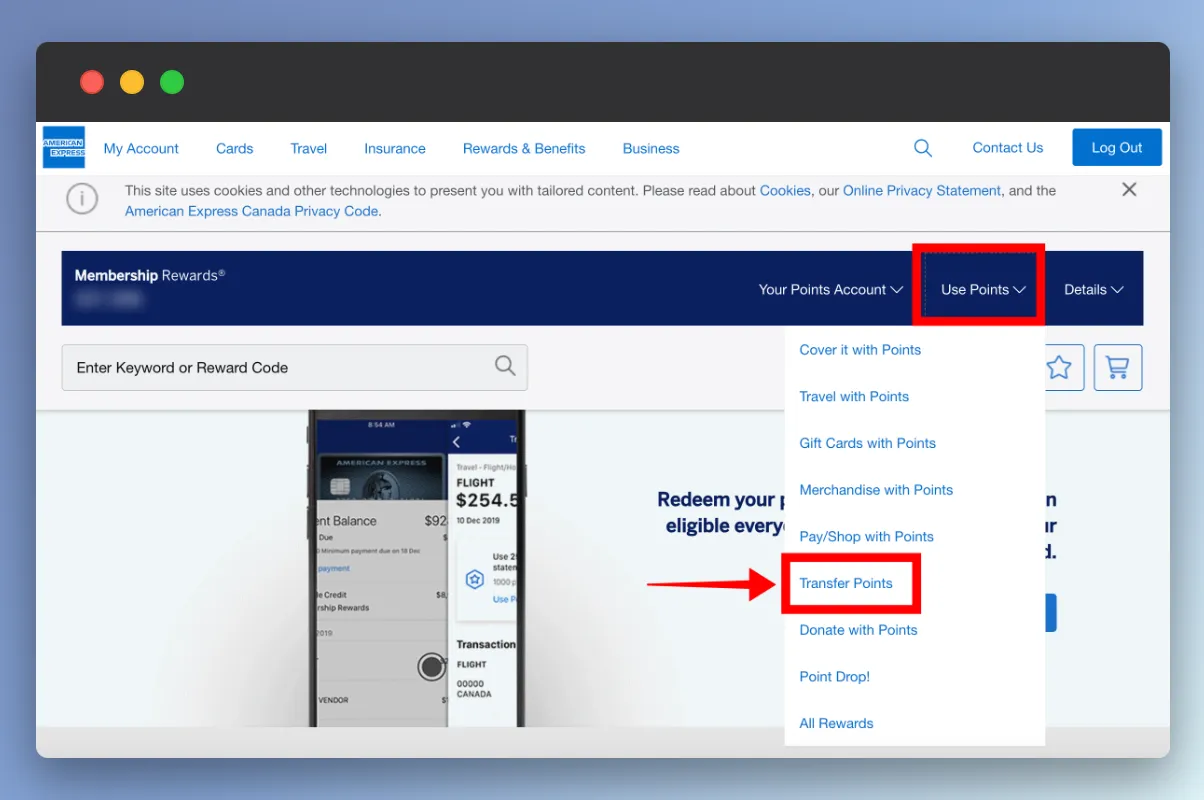This screenshot has height=800, width=1204.
Task: Collapse the Use Points dropdown
Action: coord(983,289)
